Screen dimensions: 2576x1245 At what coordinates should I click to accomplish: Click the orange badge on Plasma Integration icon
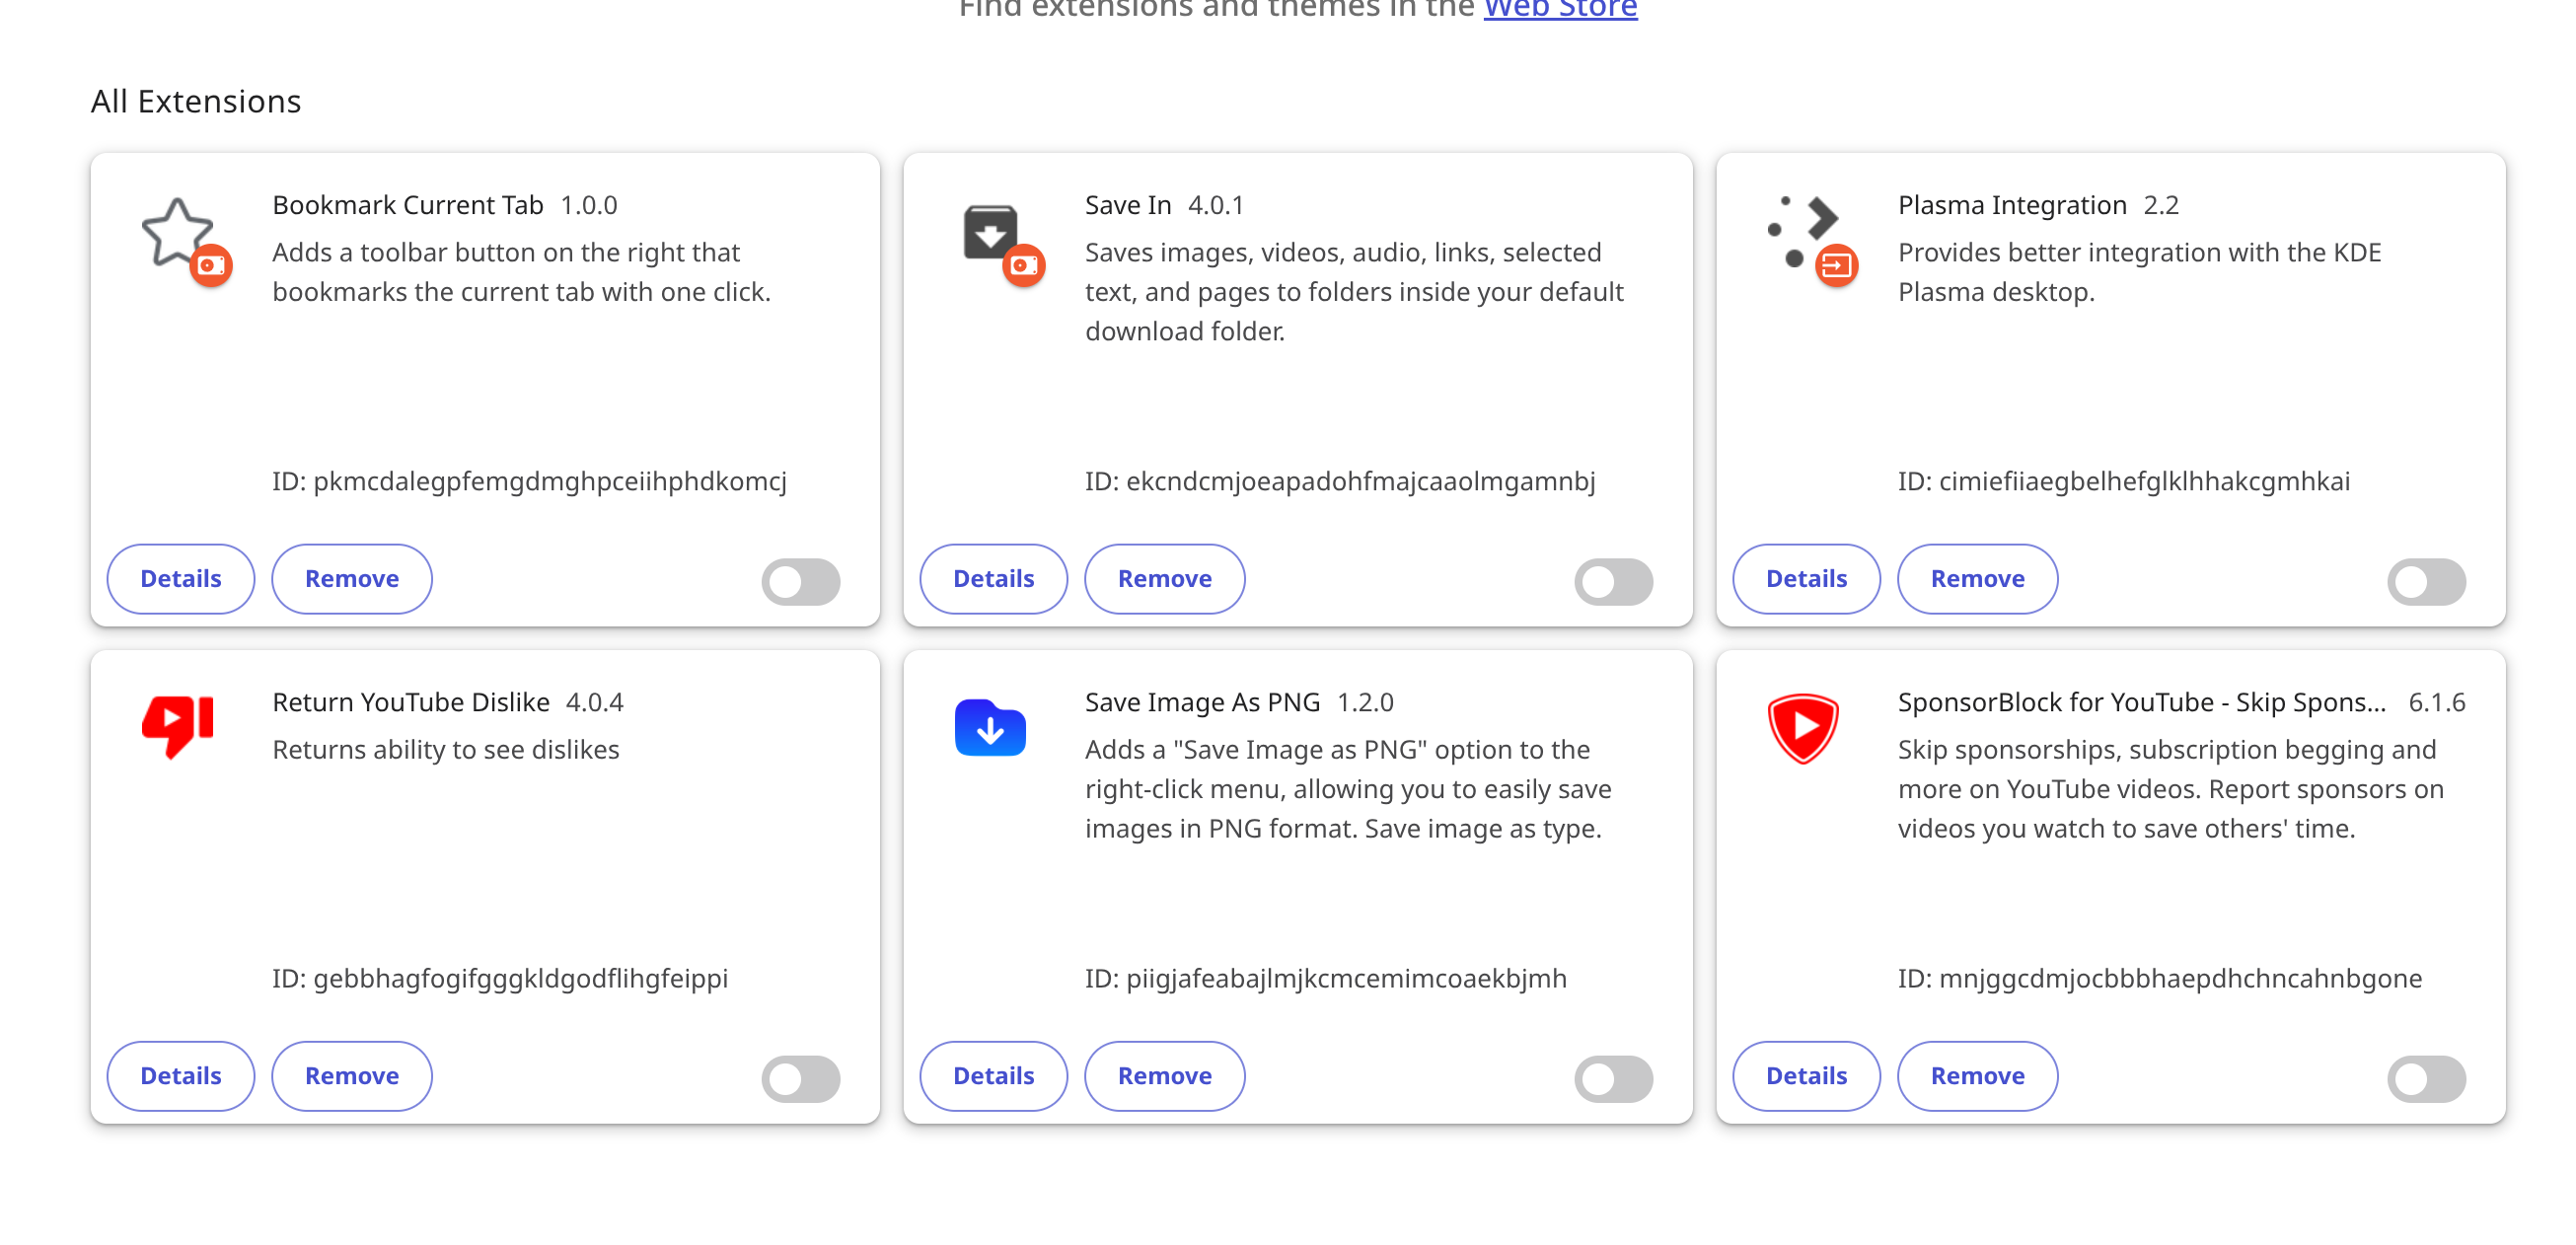click(1837, 266)
